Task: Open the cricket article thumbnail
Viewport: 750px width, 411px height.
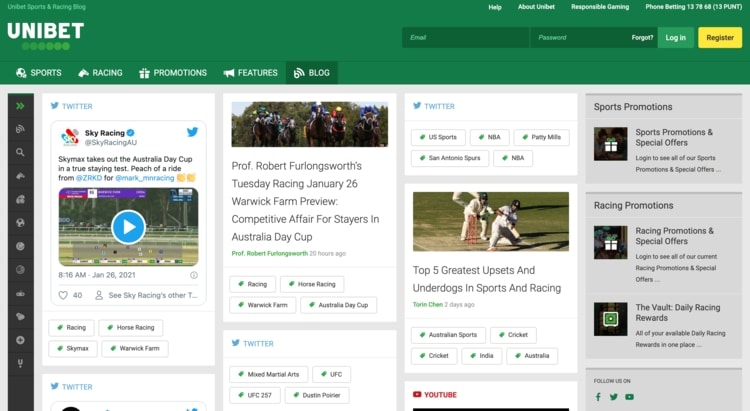Action: 491,222
